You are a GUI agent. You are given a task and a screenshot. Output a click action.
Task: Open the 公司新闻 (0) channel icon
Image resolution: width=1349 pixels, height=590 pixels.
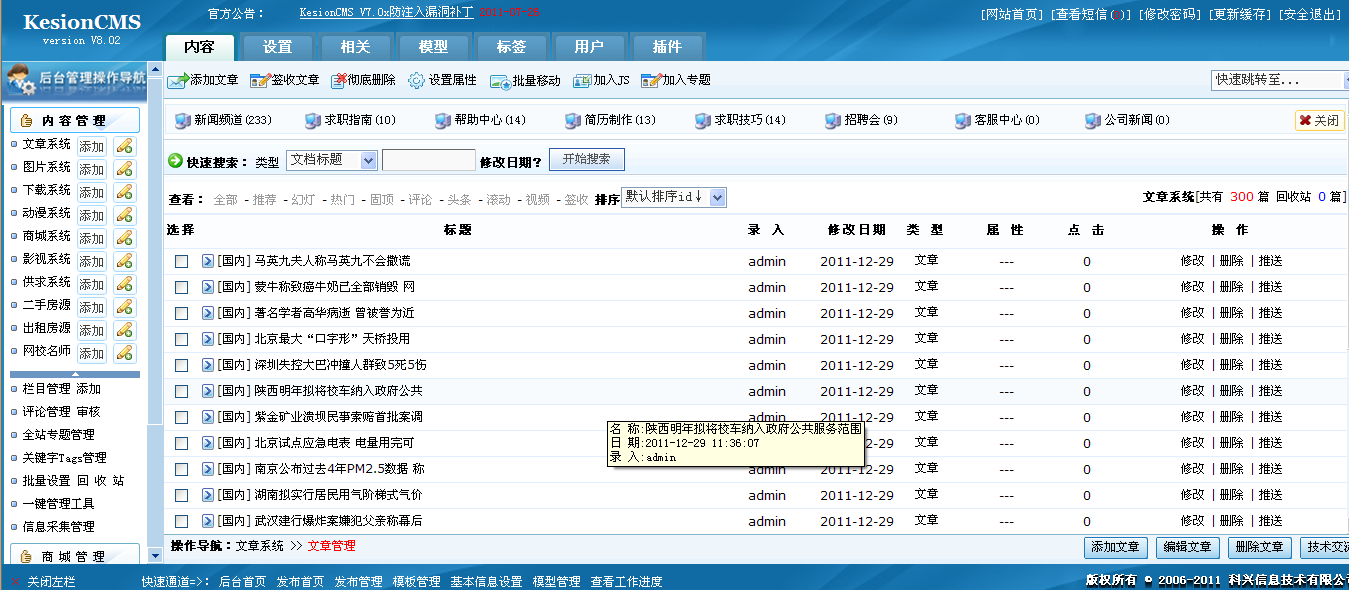tap(1093, 120)
